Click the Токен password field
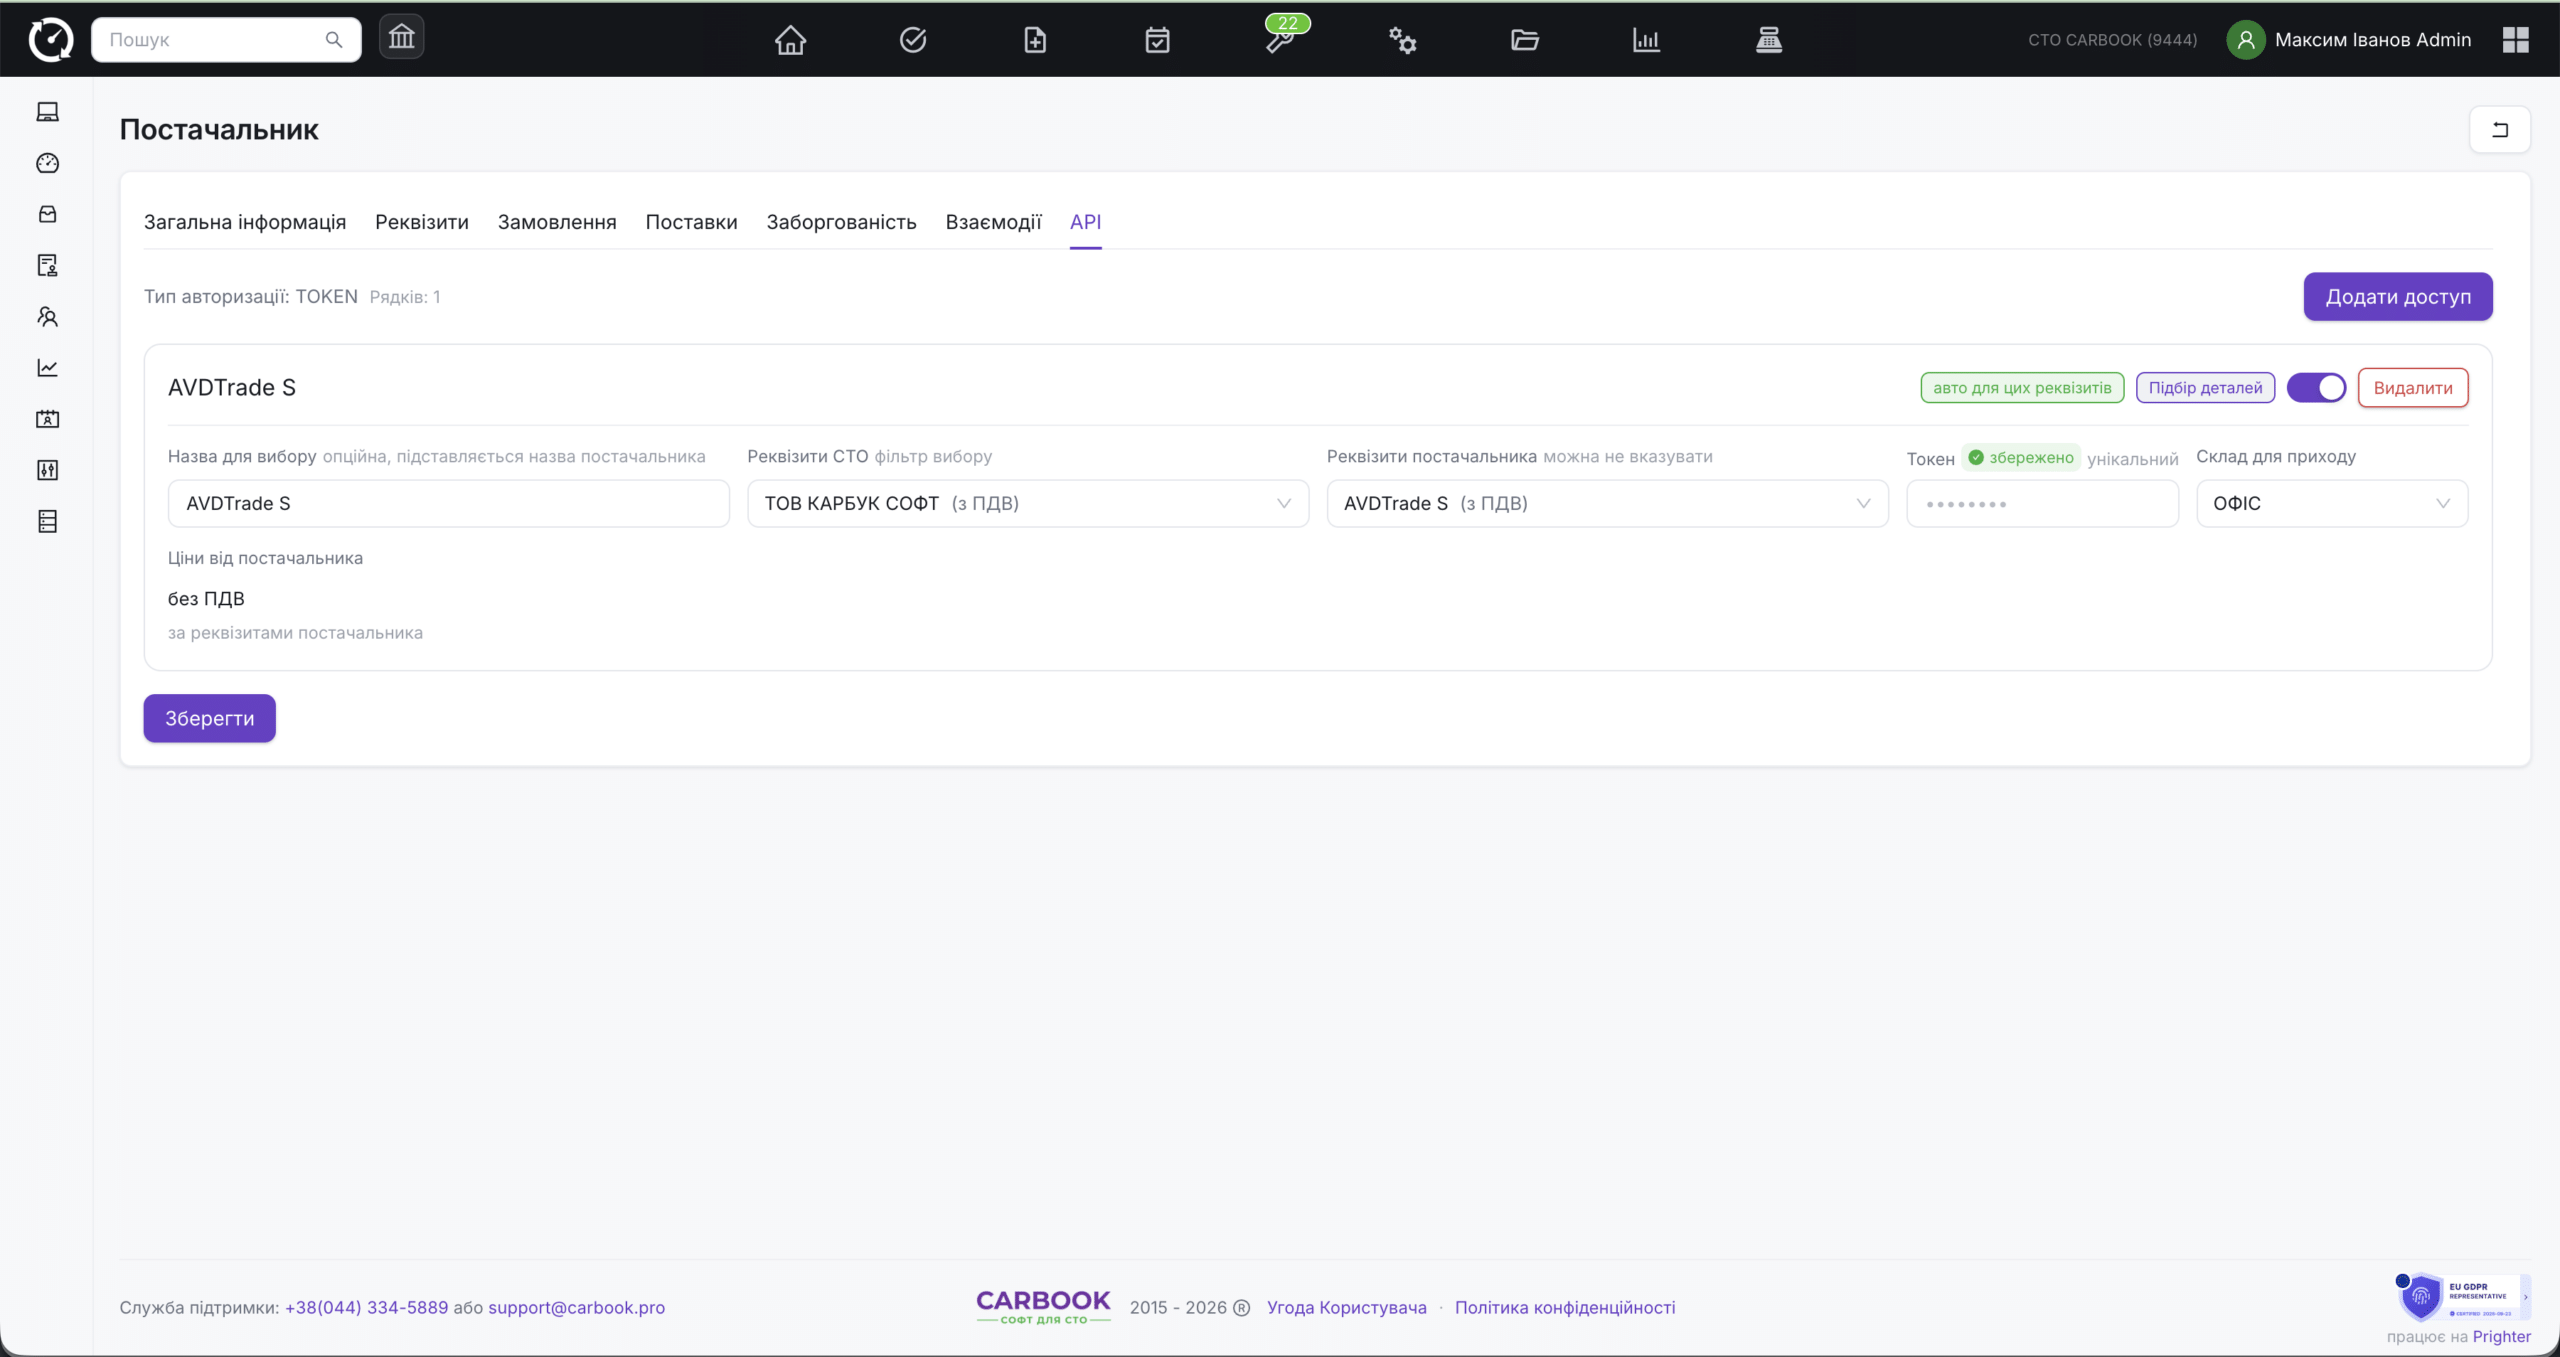The image size is (2560, 1357). [x=2042, y=504]
